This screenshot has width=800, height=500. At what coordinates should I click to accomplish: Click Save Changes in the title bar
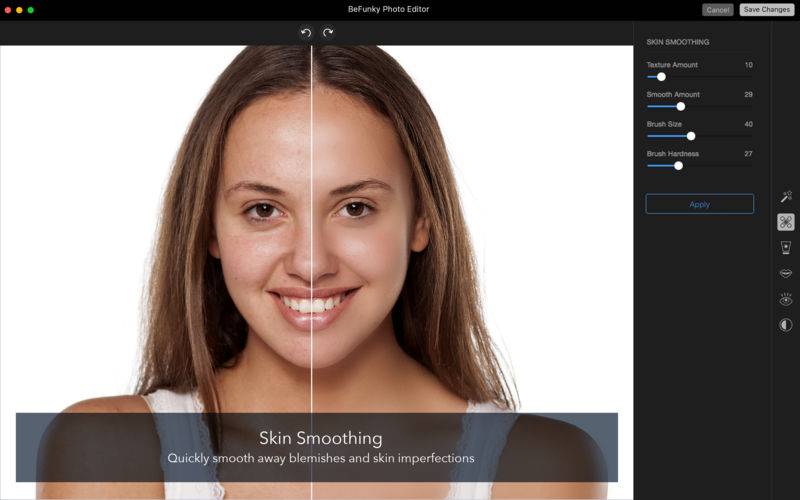766,10
